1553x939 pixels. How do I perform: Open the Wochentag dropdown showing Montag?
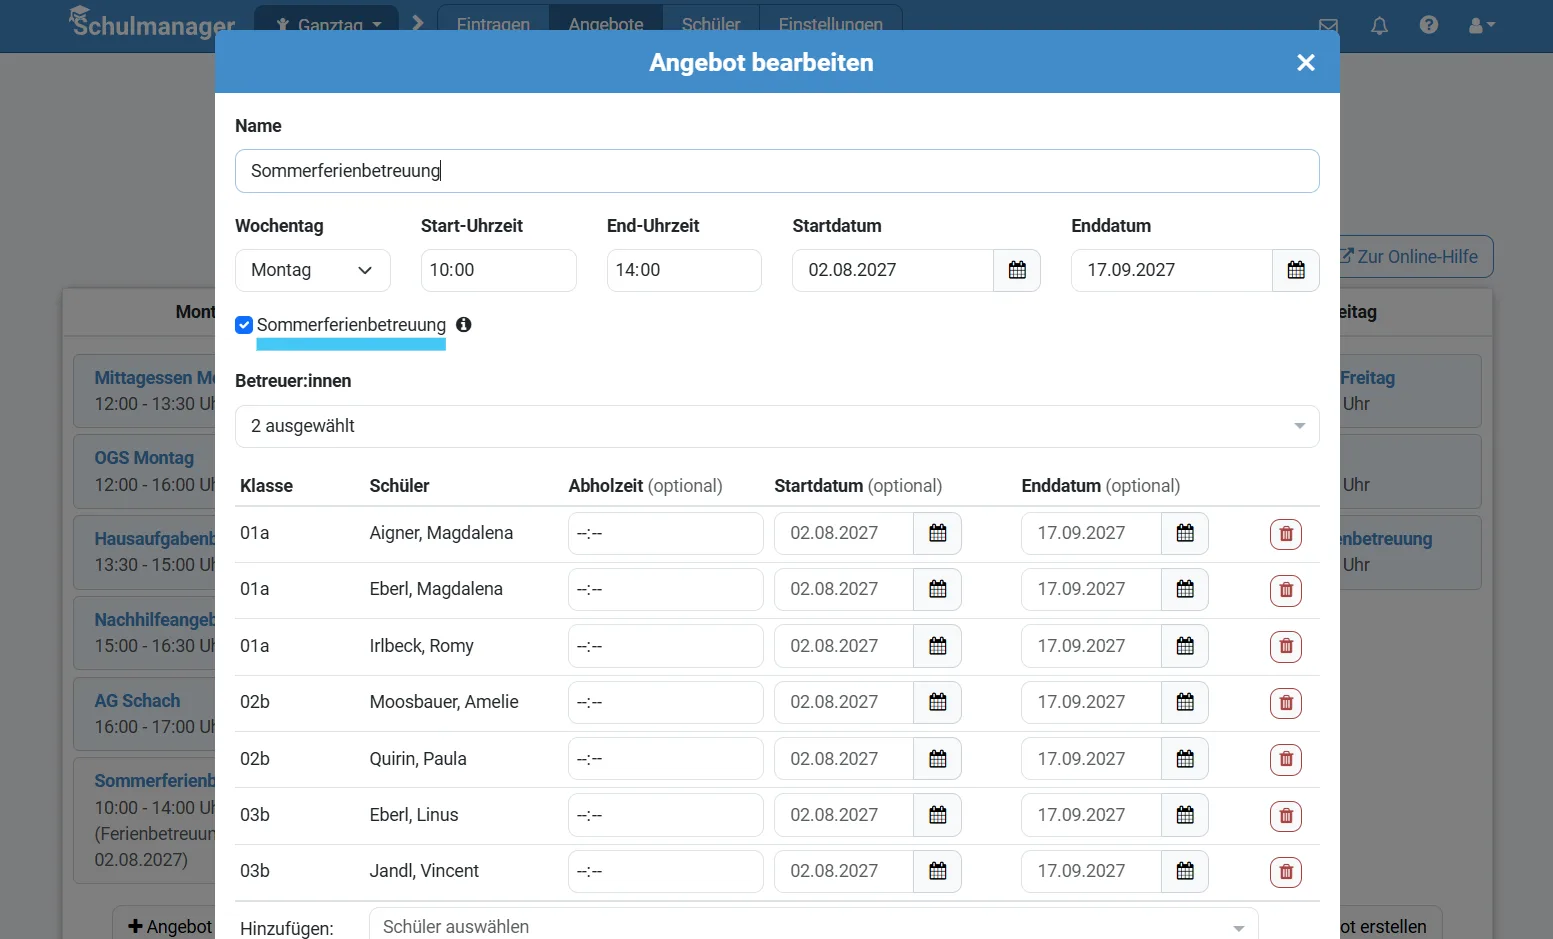(x=313, y=270)
